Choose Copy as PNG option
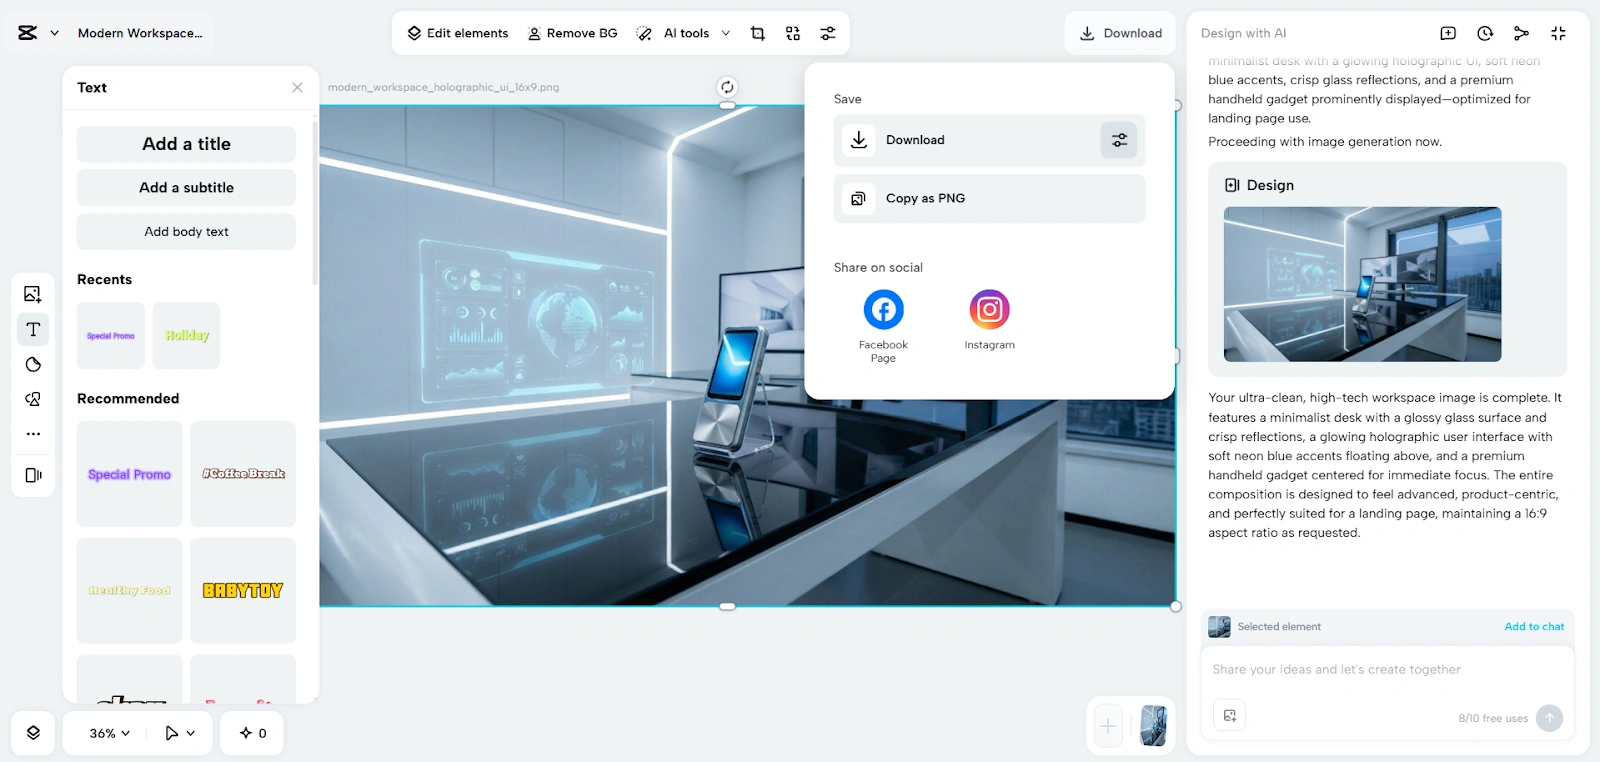1600x762 pixels. (988, 198)
